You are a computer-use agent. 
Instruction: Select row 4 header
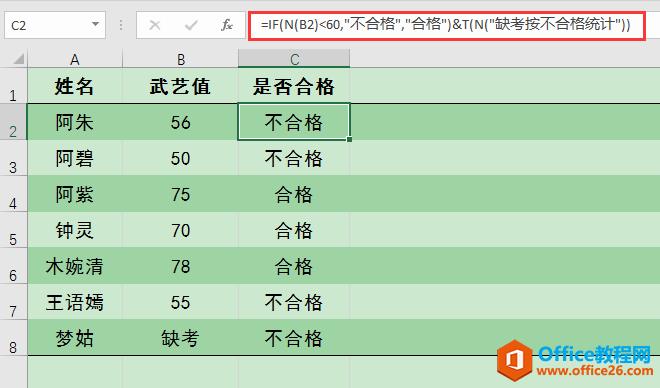coord(13,194)
